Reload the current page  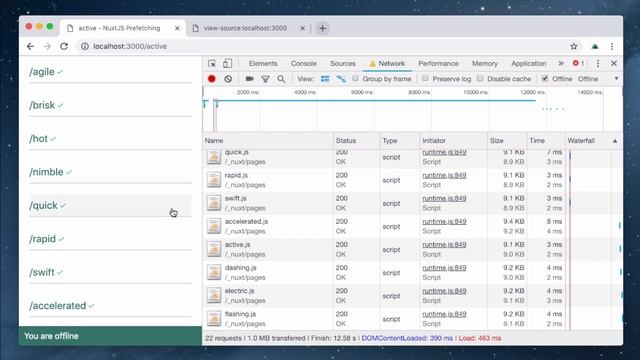[x=64, y=47]
